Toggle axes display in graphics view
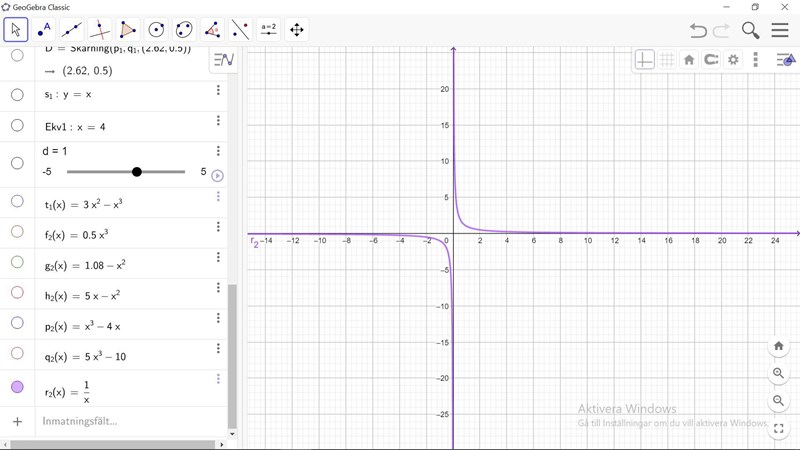 [x=645, y=60]
